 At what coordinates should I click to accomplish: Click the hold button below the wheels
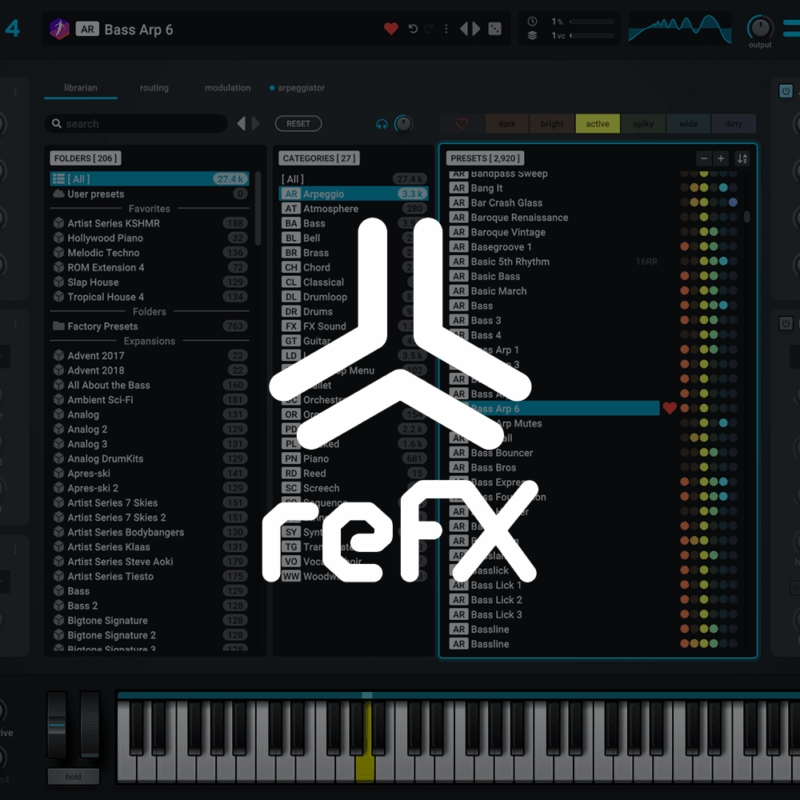click(x=73, y=776)
